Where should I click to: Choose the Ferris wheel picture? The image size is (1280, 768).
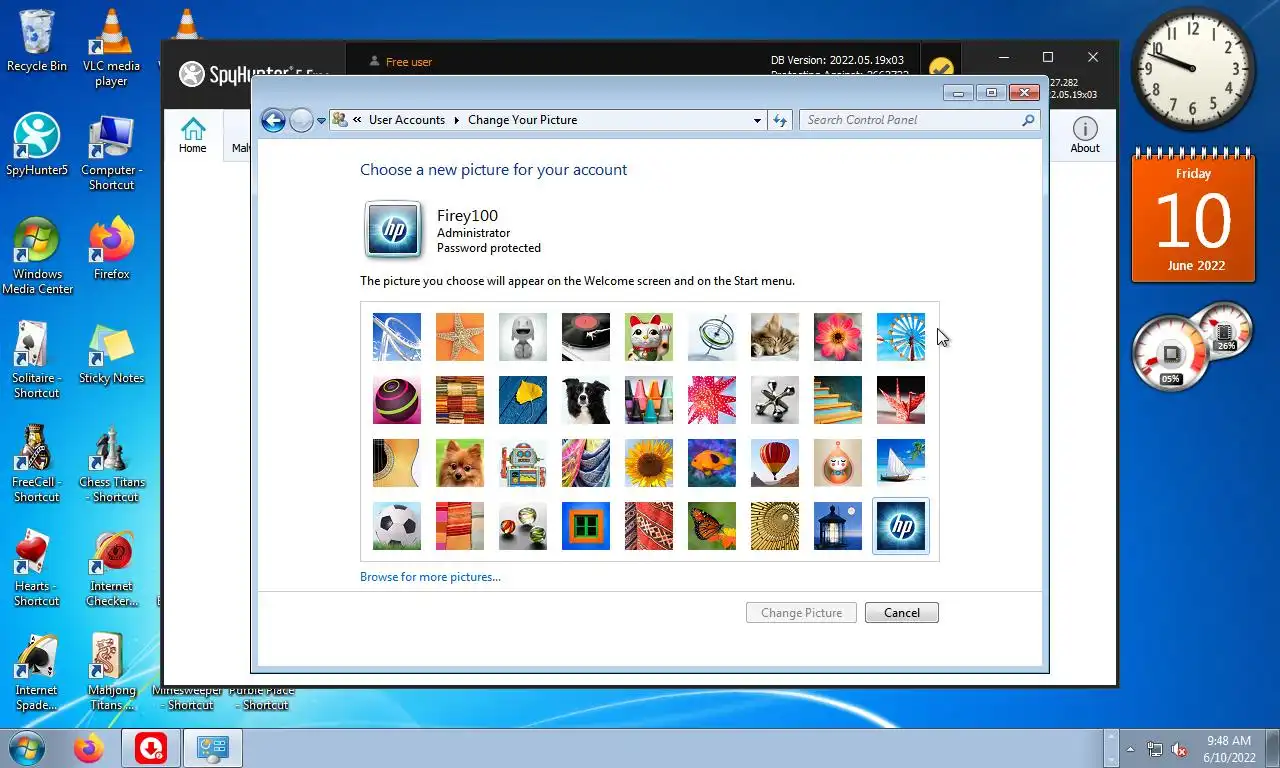pyautogui.click(x=901, y=337)
